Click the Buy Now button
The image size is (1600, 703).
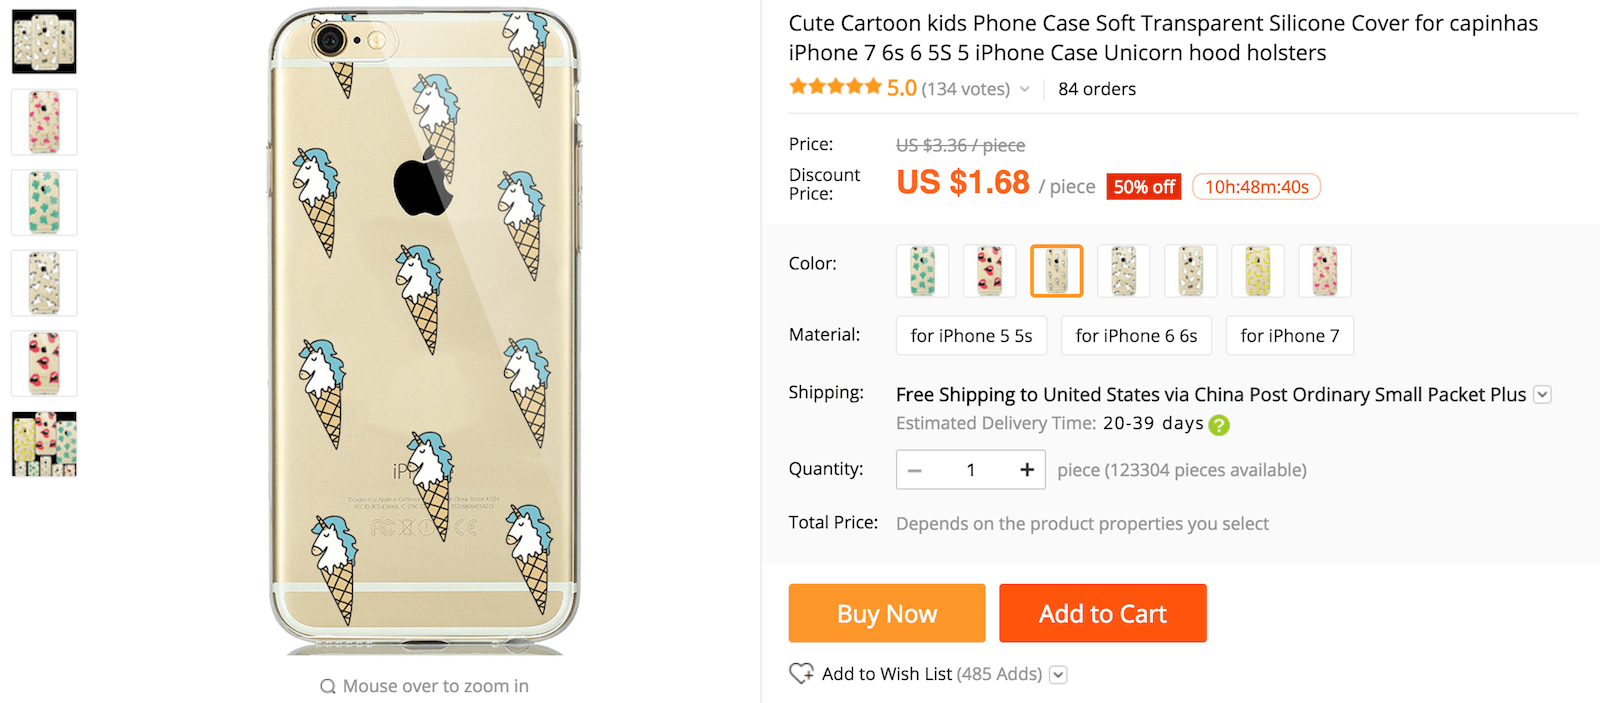887,613
